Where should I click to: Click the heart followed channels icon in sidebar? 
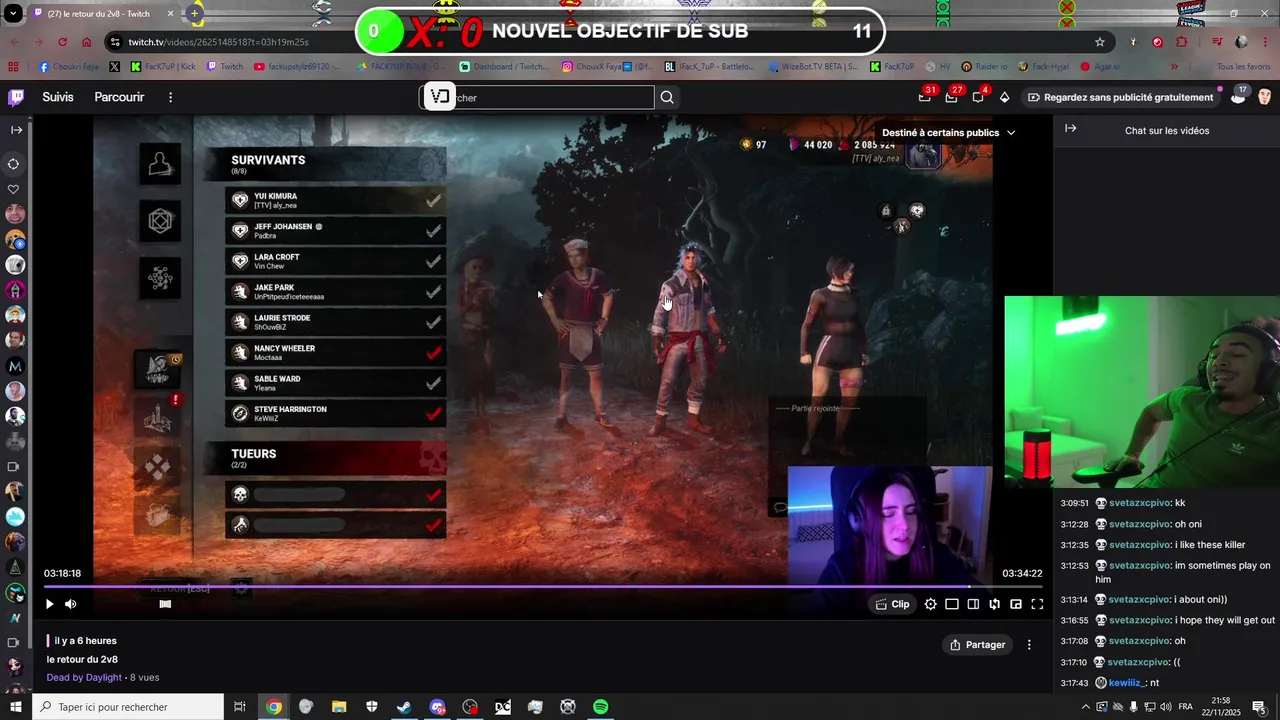pos(14,189)
